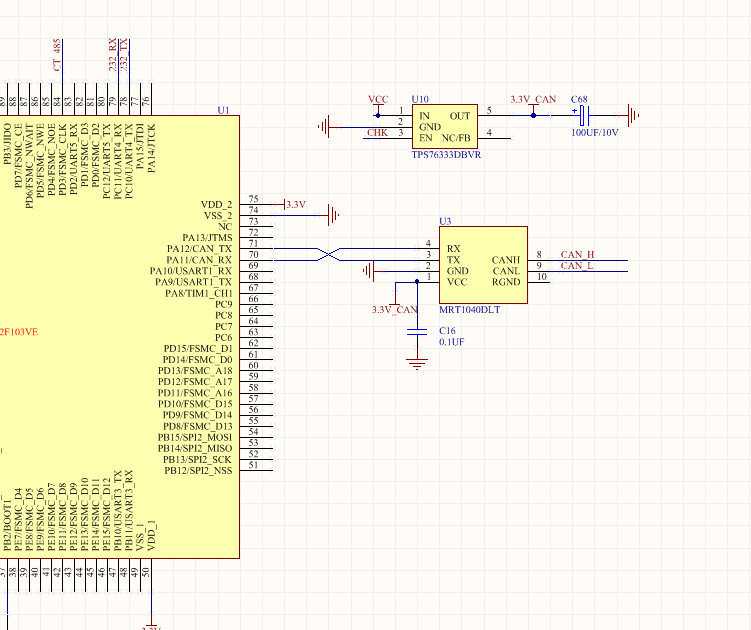Select the CAN_L net label
Viewport: 751px width, 630px height.
[x=577, y=265]
